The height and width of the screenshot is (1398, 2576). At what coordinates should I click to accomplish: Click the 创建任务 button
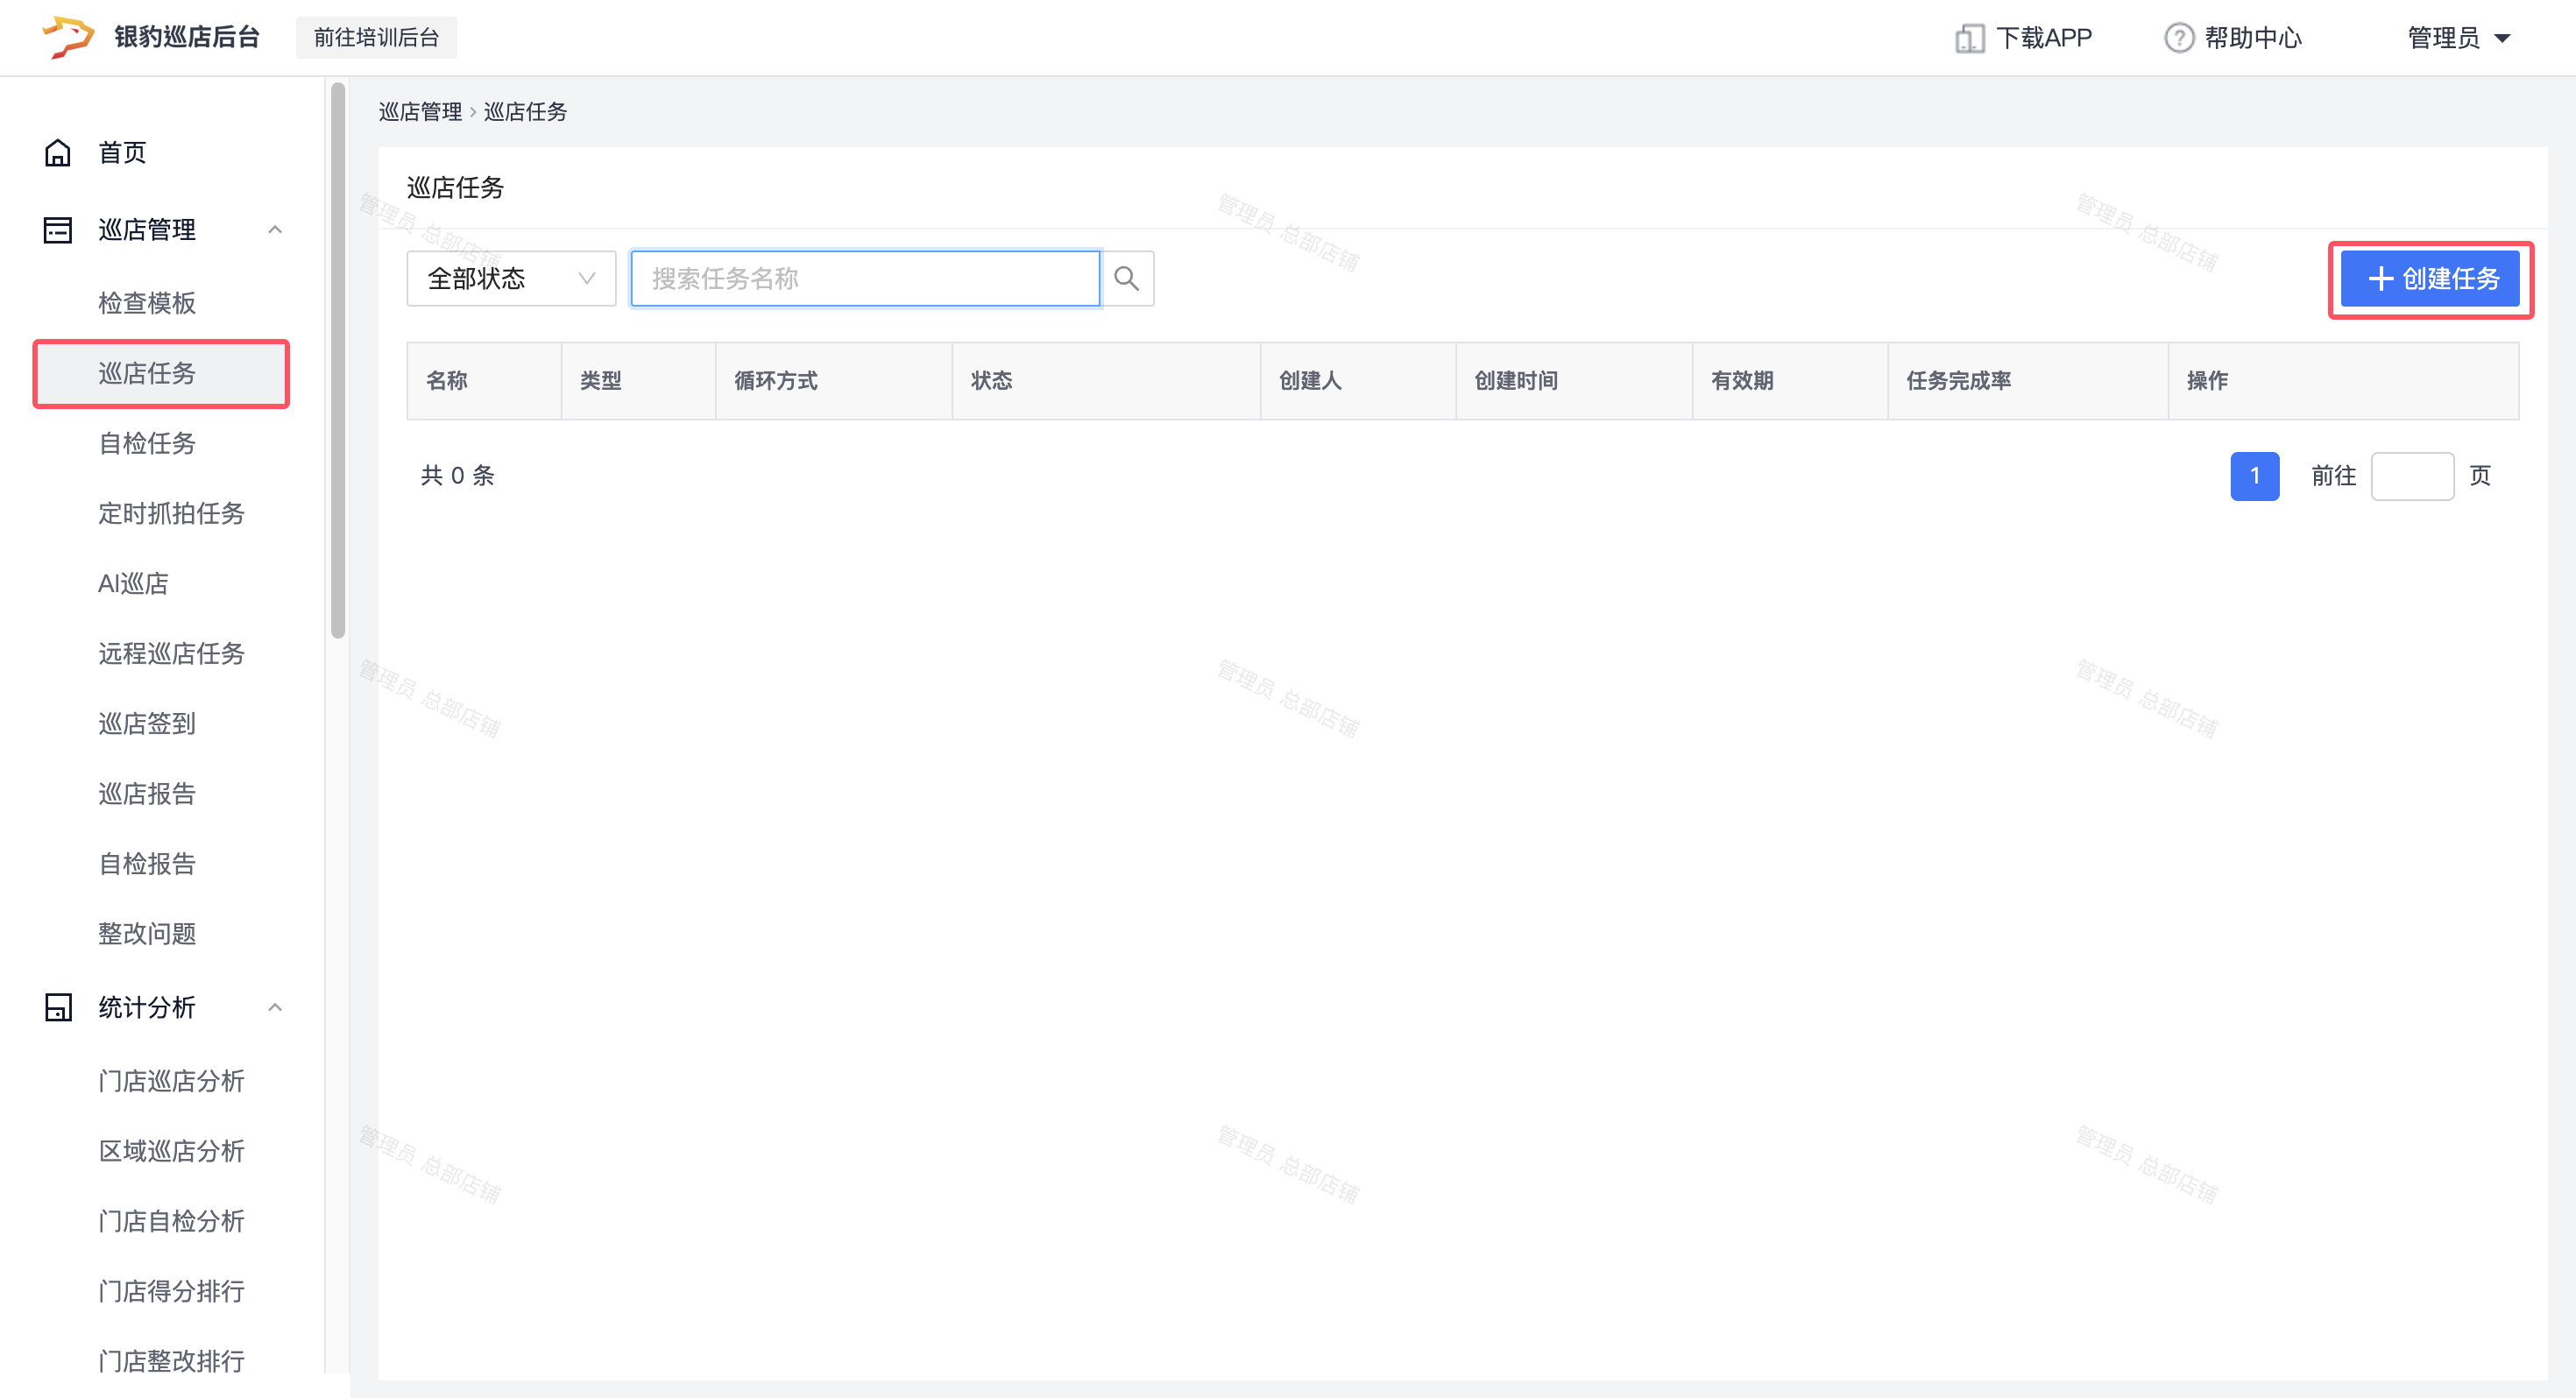point(2430,279)
